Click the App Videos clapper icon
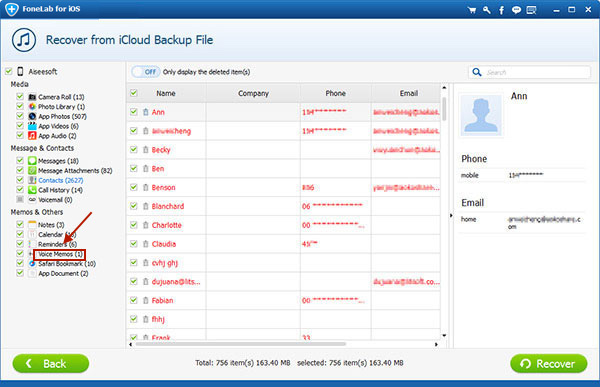 (x=32, y=126)
